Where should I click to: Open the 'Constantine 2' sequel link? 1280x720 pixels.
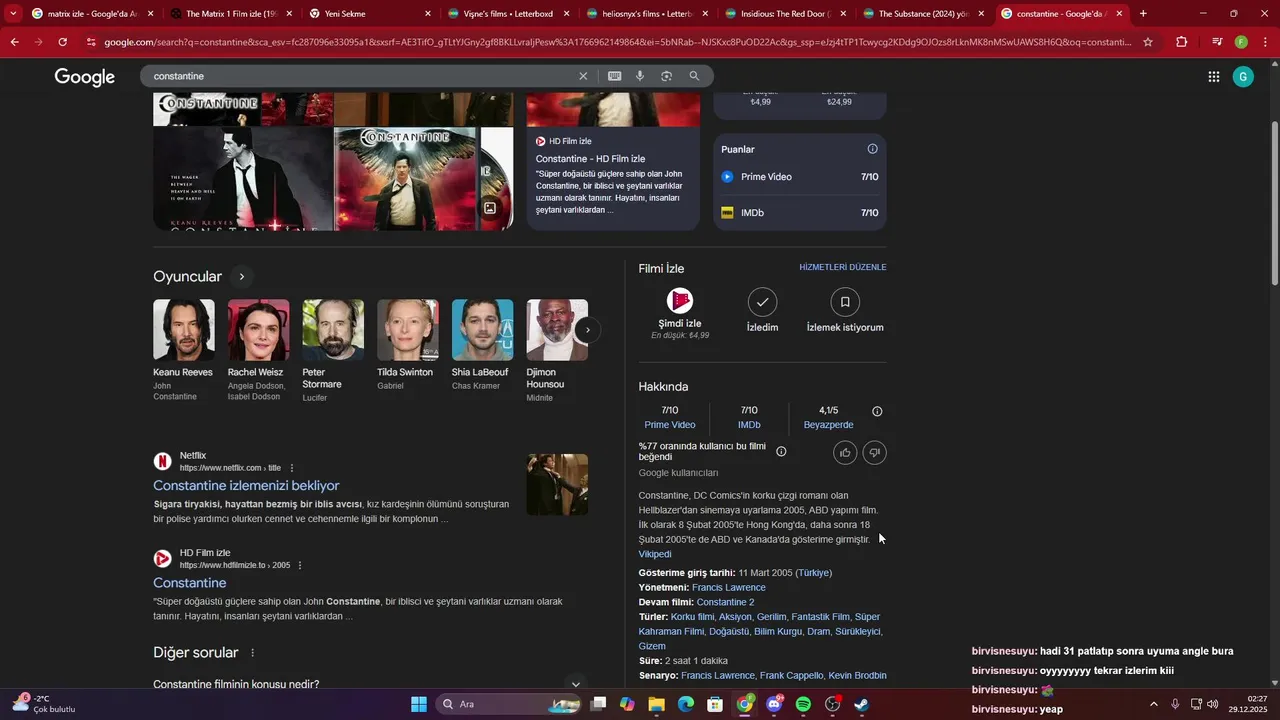click(725, 602)
